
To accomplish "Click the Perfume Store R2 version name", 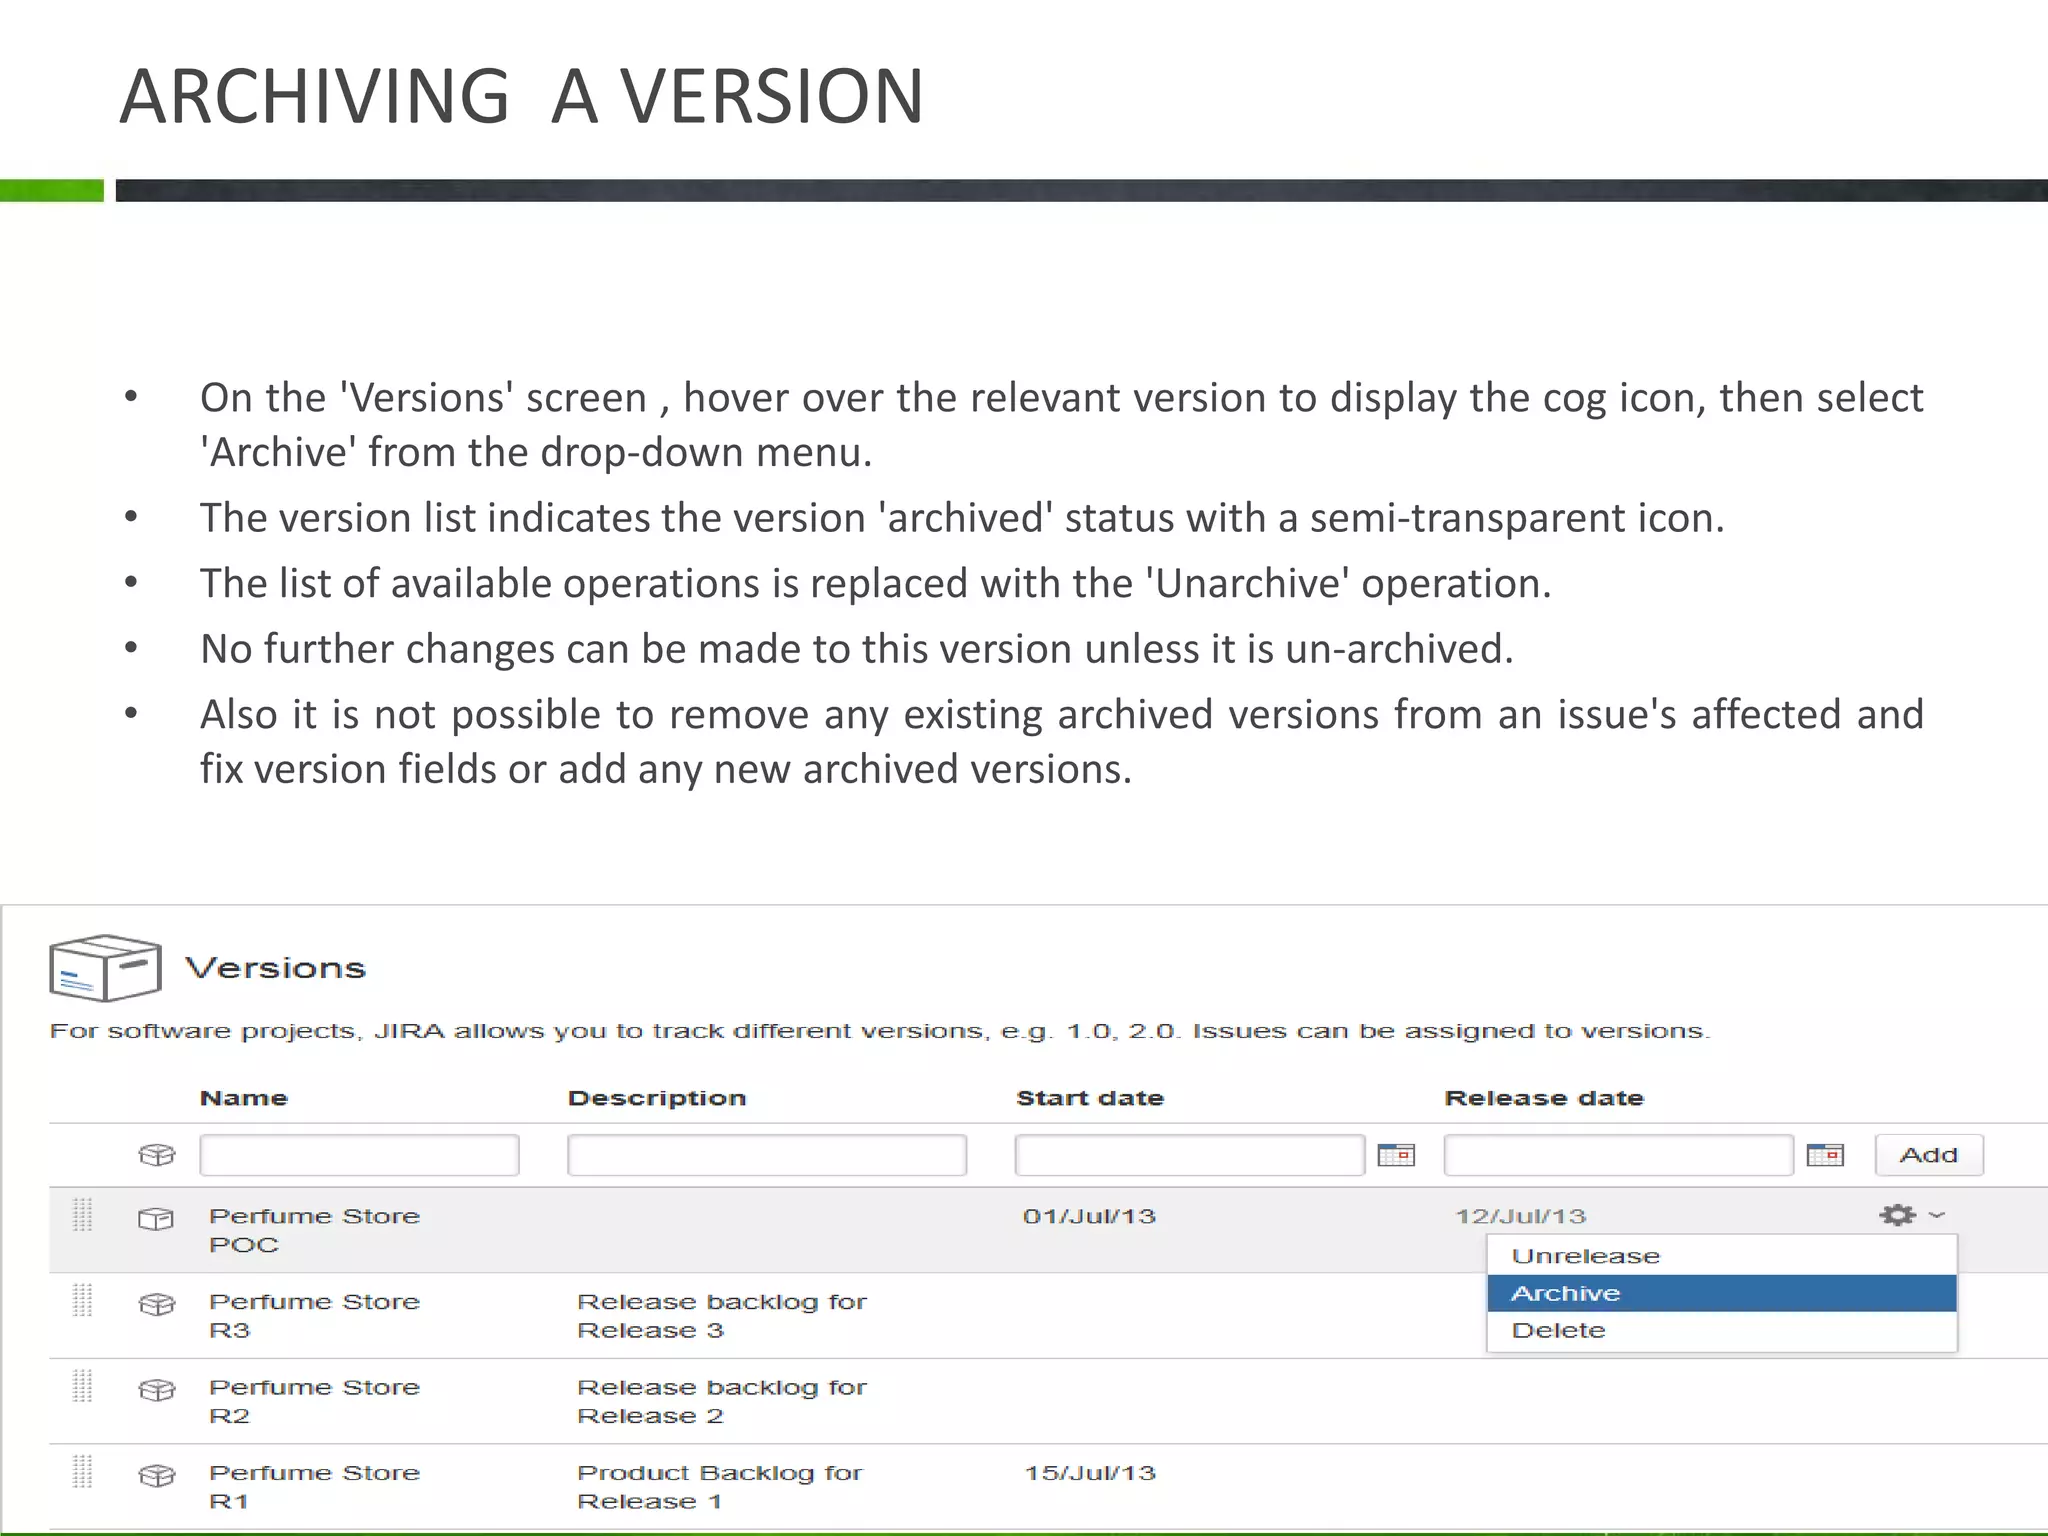I will pos(314,1402).
